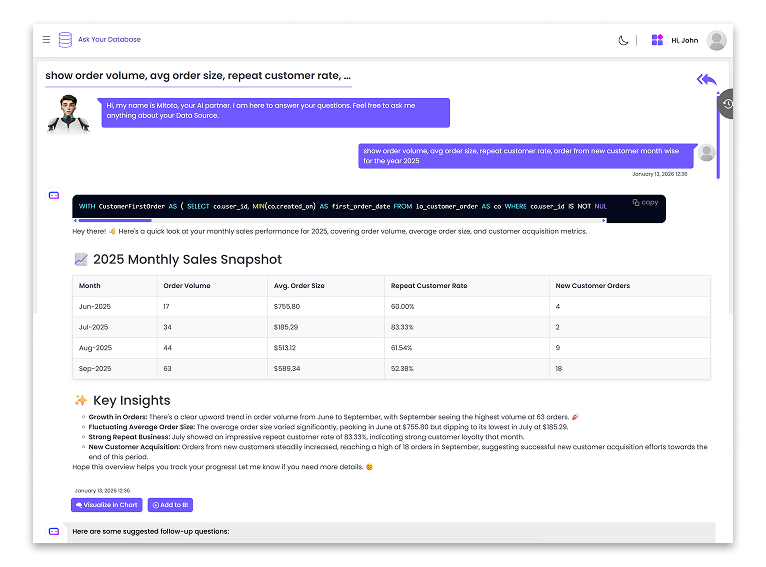Copy the SQL query code
Viewport: 766px width, 567px height.
(x=646, y=202)
